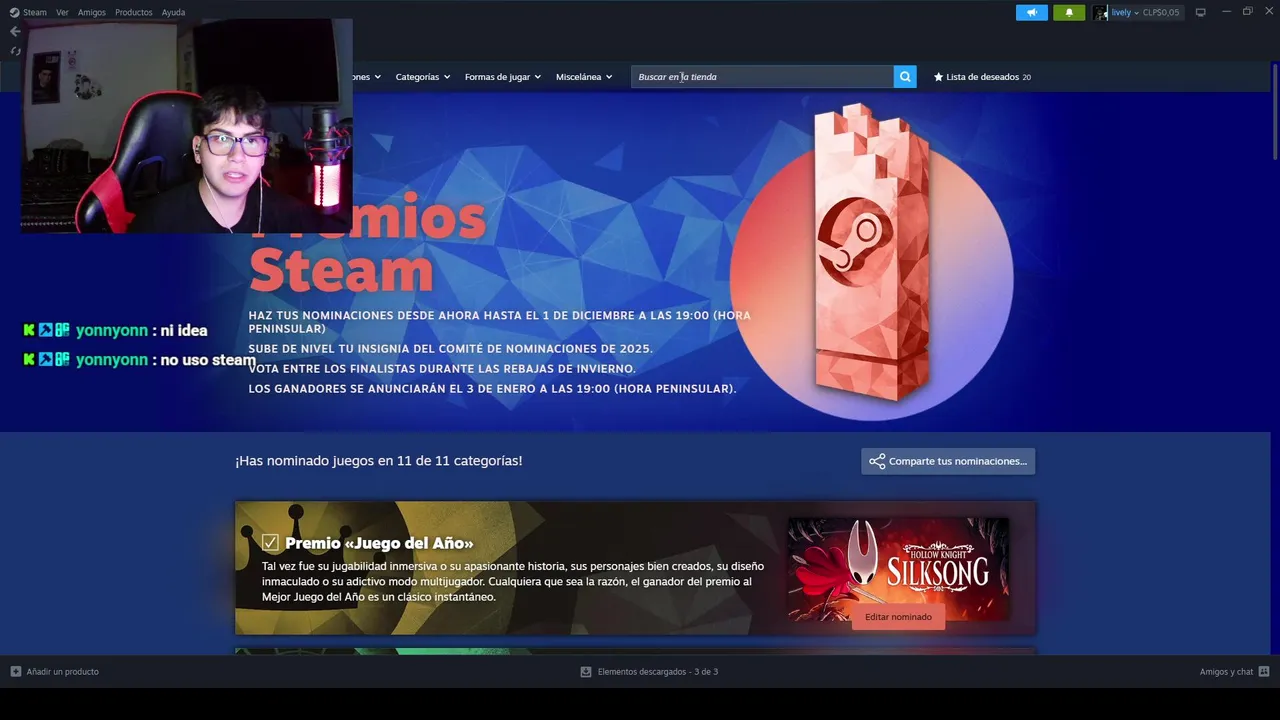The width and height of the screenshot is (1280, 720).
Task: Open the Amigos menu
Action: coord(92,12)
